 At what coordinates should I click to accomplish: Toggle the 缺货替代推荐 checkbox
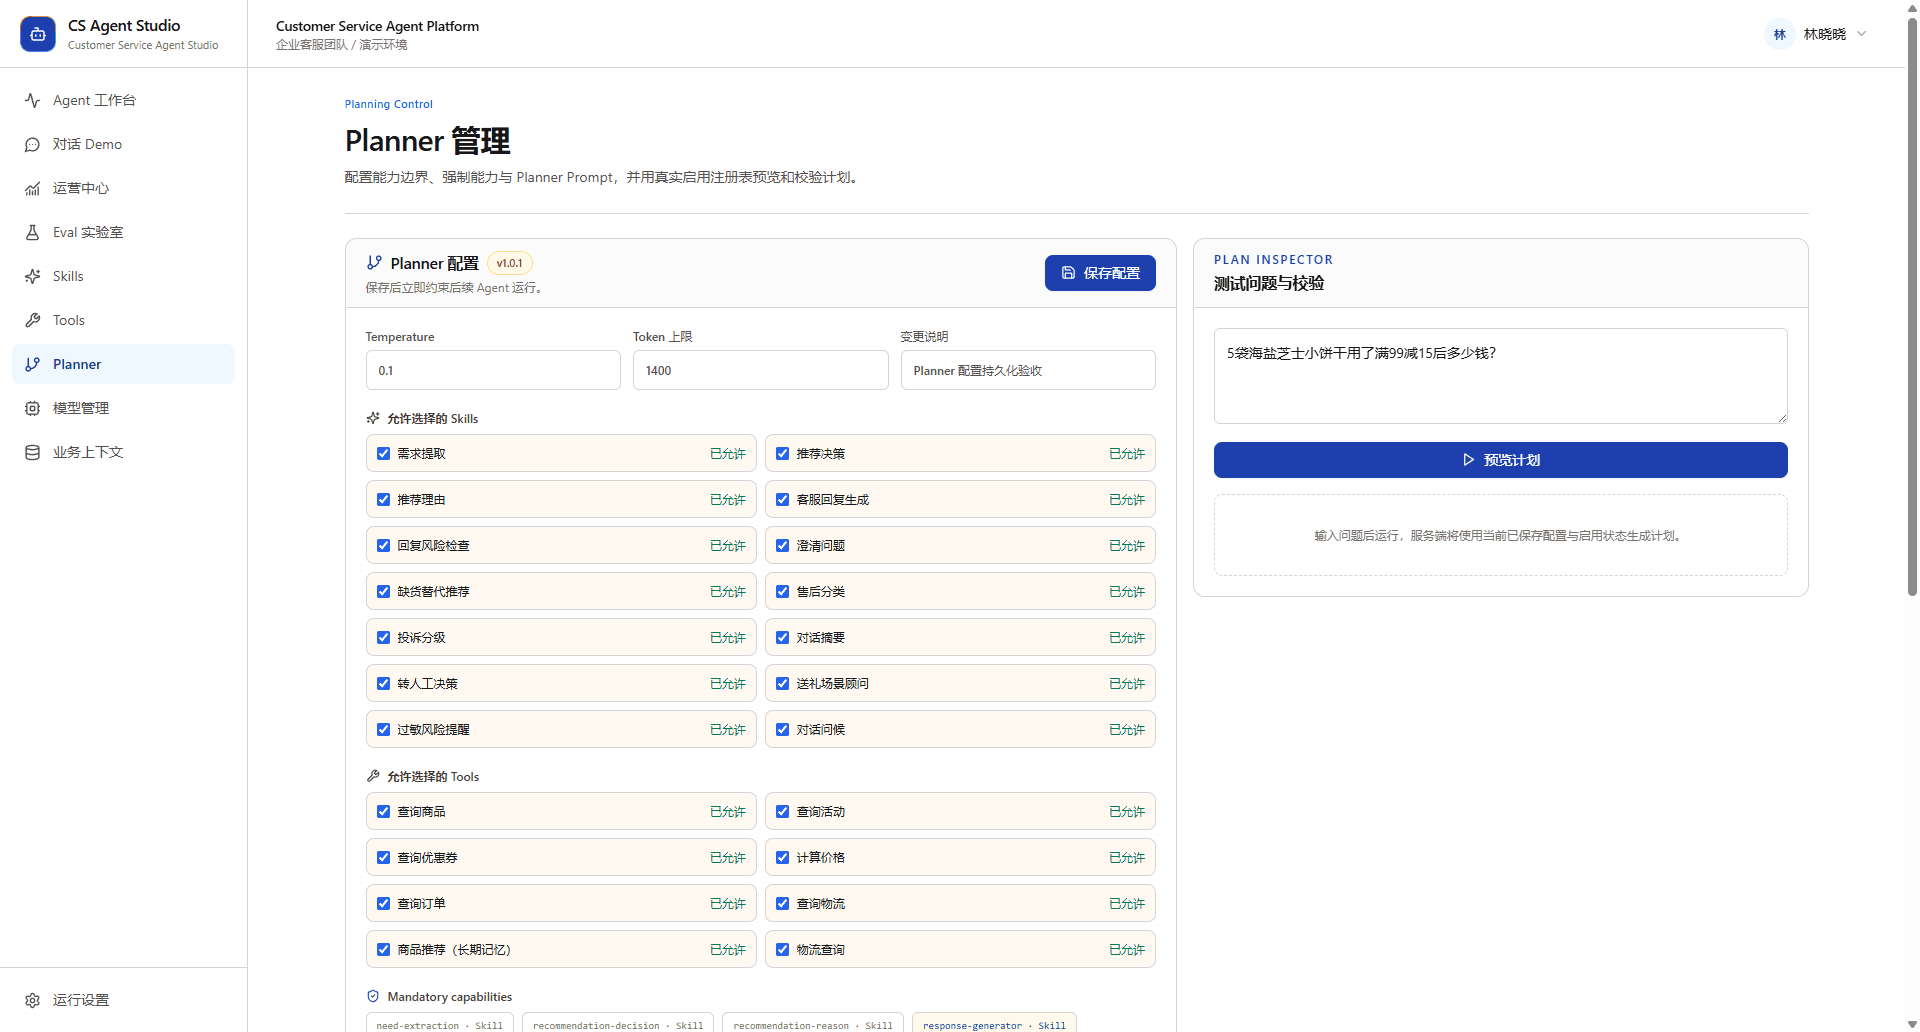click(x=383, y=591)
